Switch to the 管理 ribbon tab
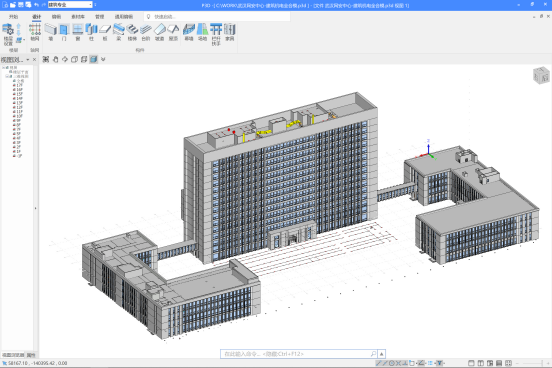 point(100,17)
